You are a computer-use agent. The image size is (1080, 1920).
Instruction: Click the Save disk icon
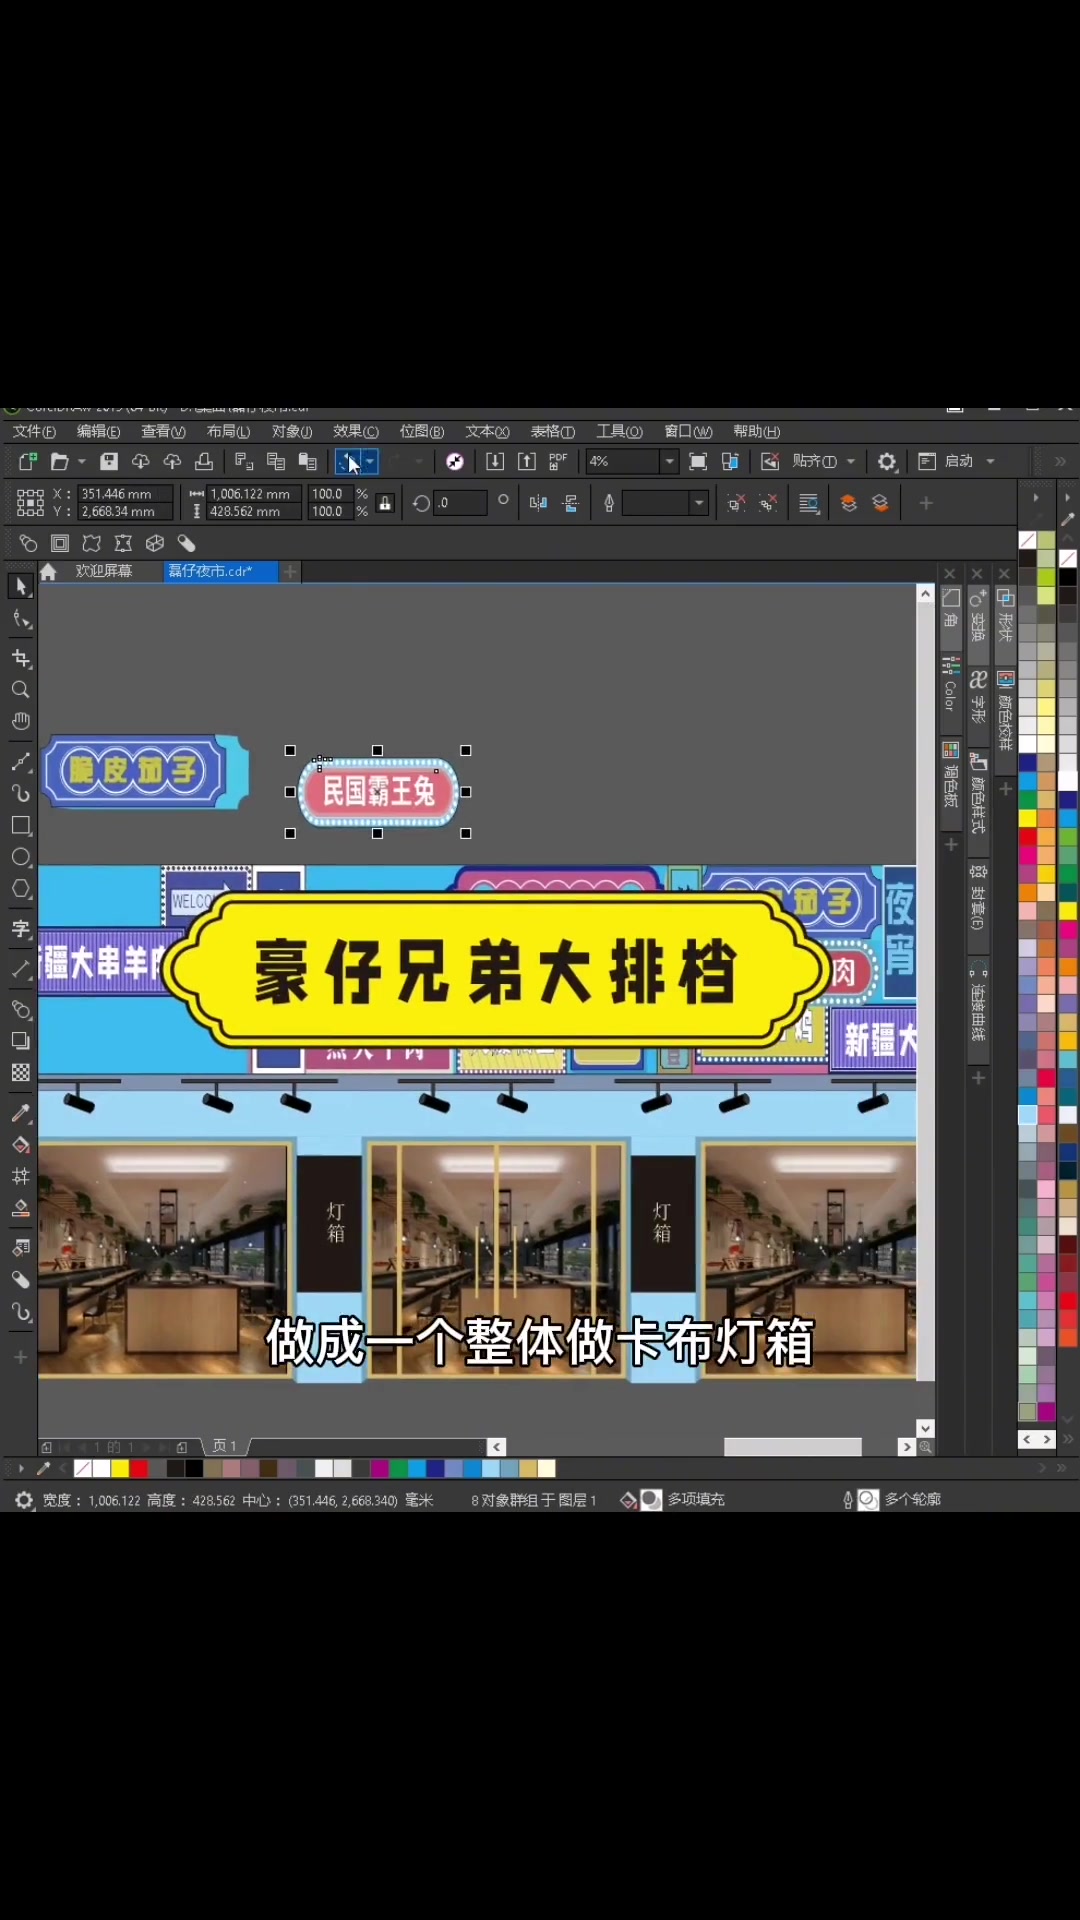[109, 461]
